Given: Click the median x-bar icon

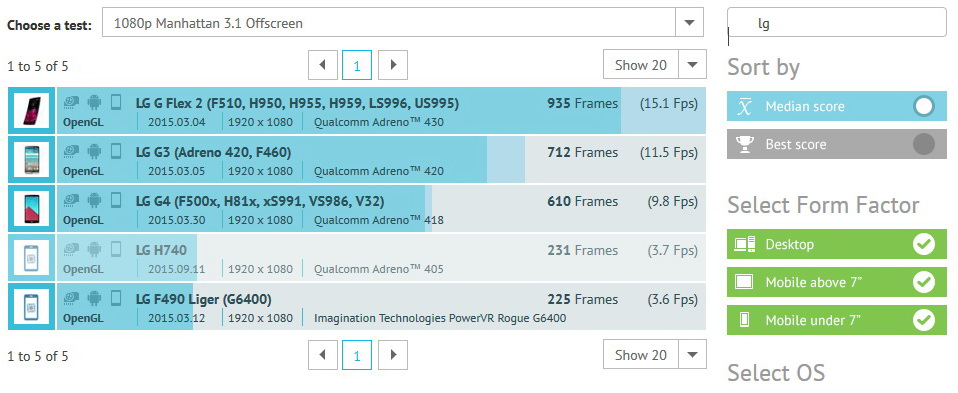Looking at the screenshot, I should pos(744,106).
